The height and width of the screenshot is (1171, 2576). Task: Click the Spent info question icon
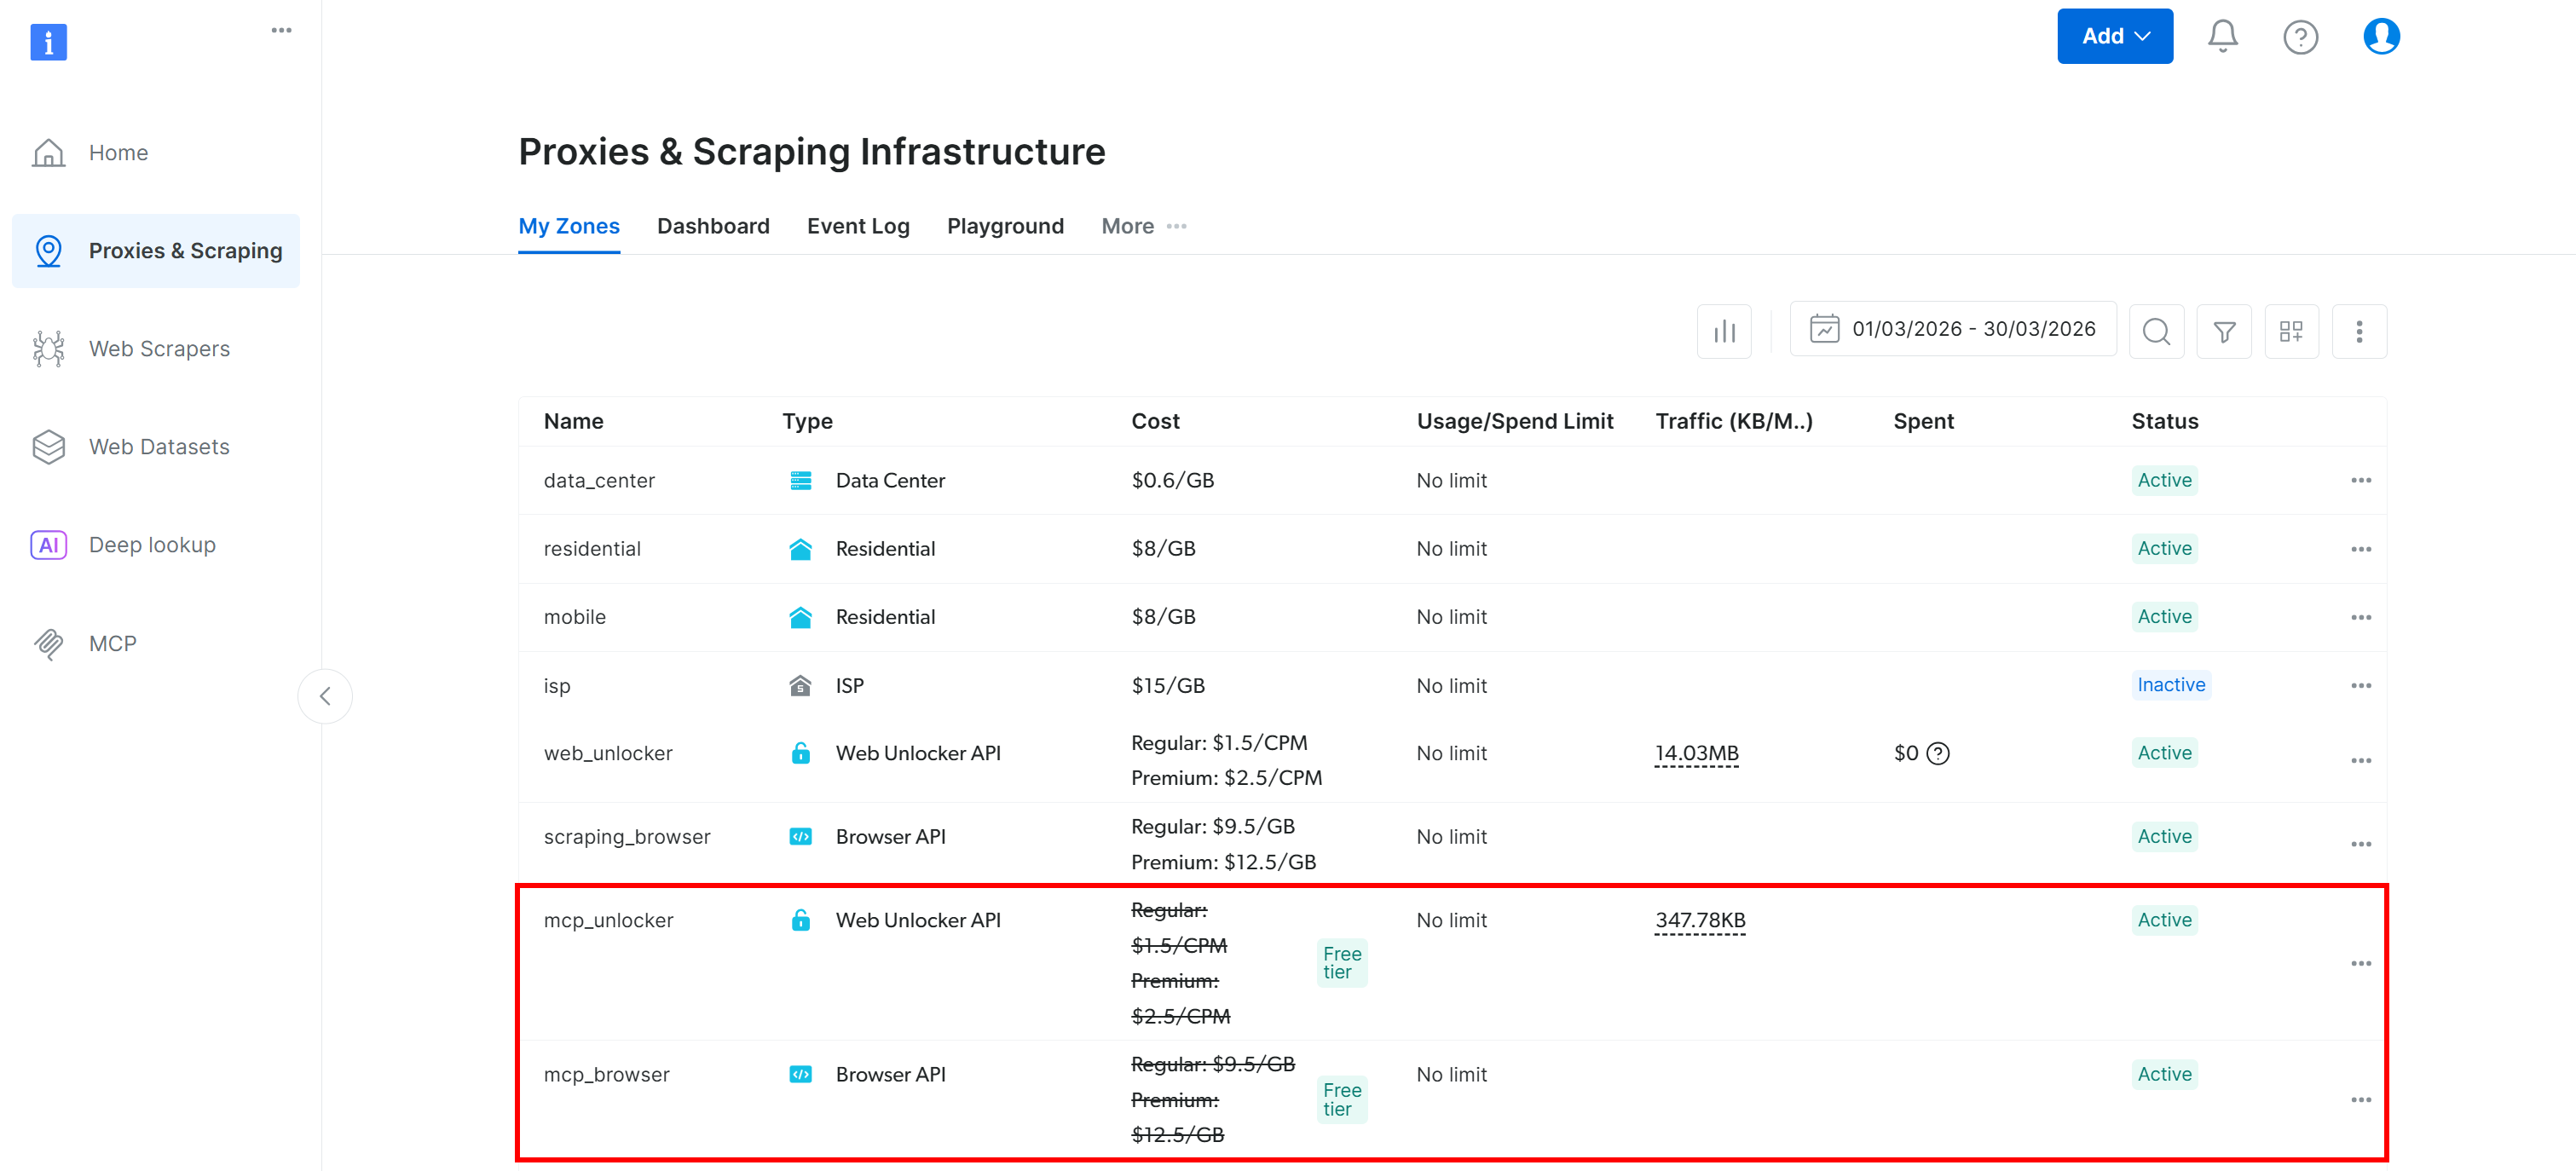click(1938, 753)
